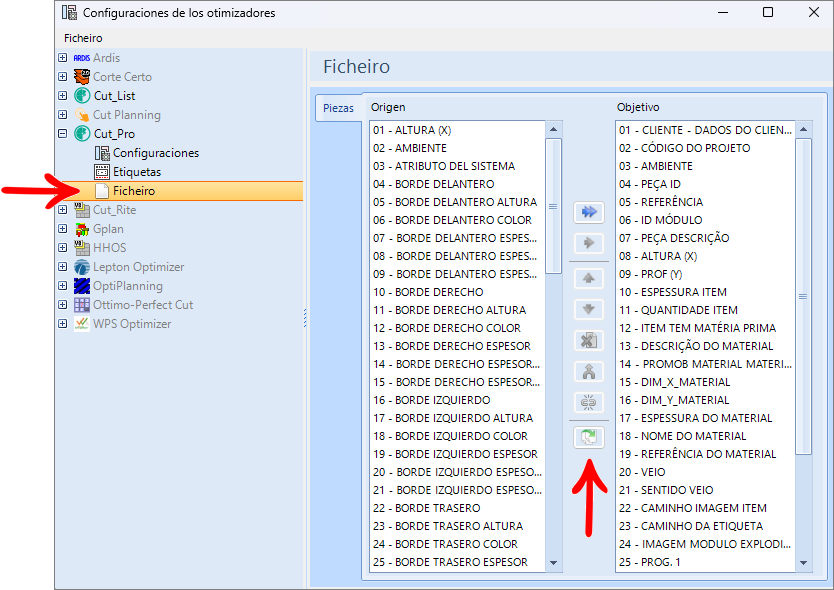The image size is (834, 590).
Task: Expand the Ardis tree node
Action: [63, 57]
